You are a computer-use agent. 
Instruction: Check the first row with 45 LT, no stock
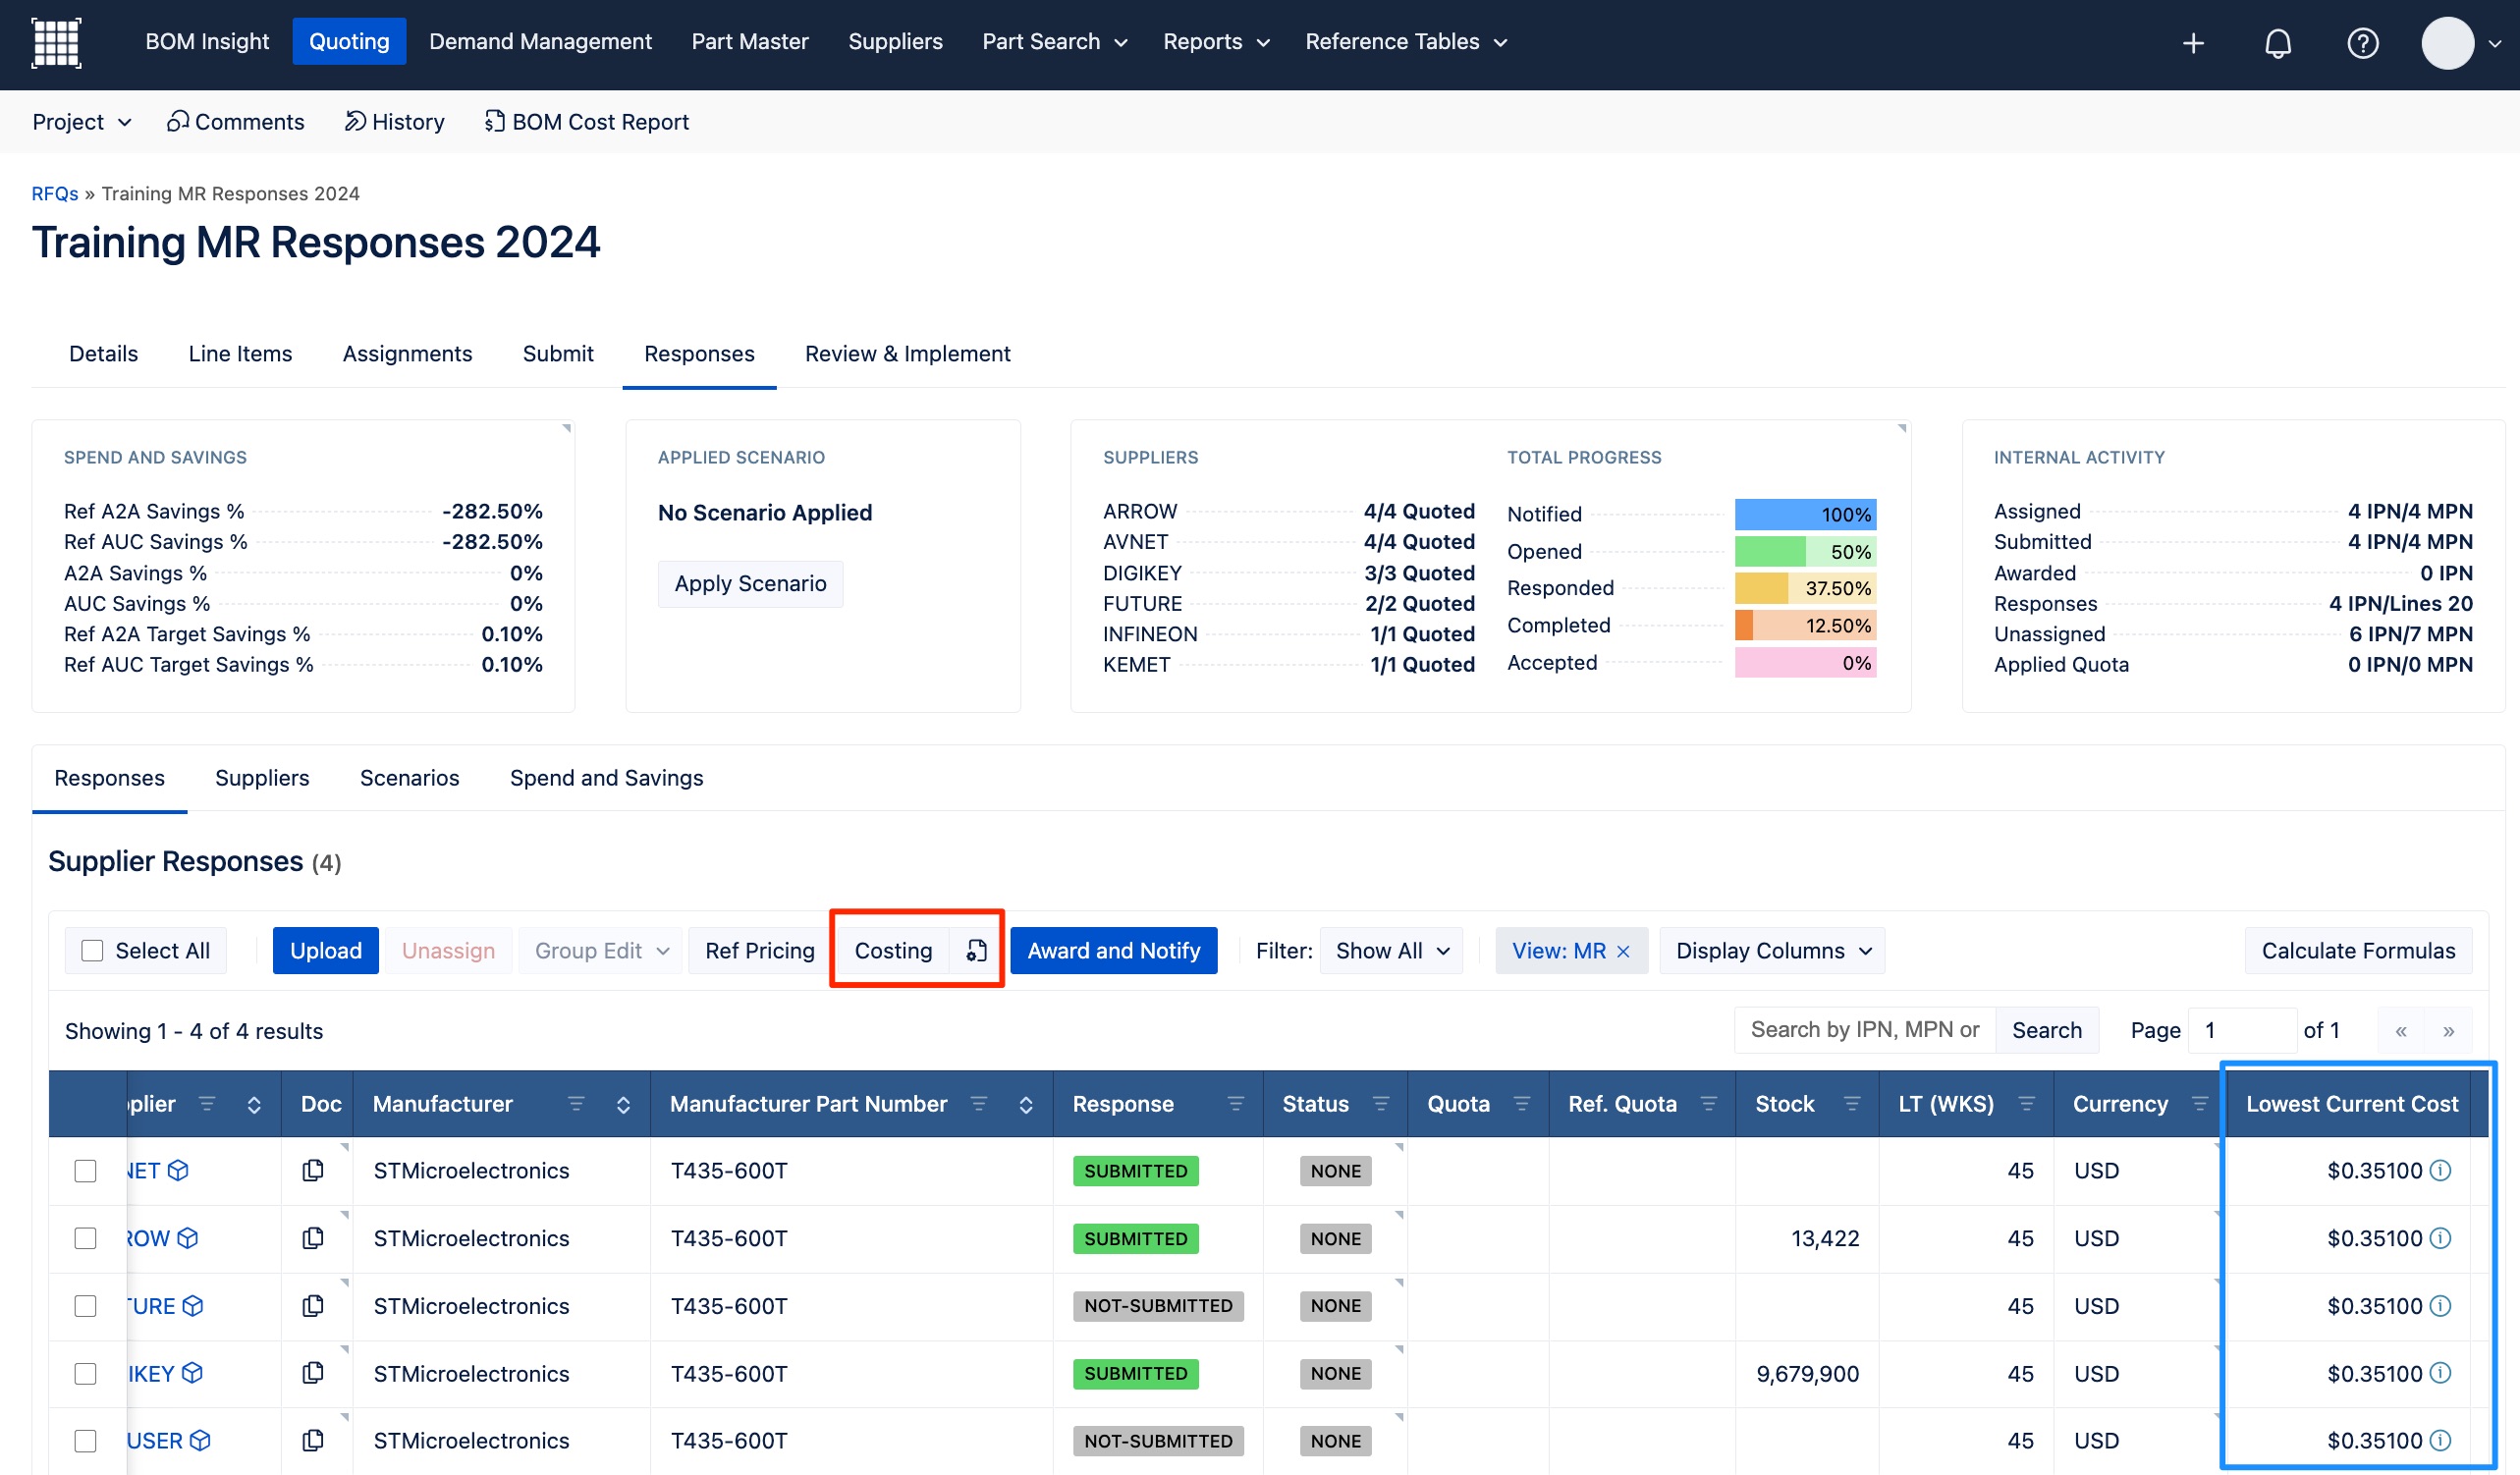pyautogui.click(x=86, y=1170)
